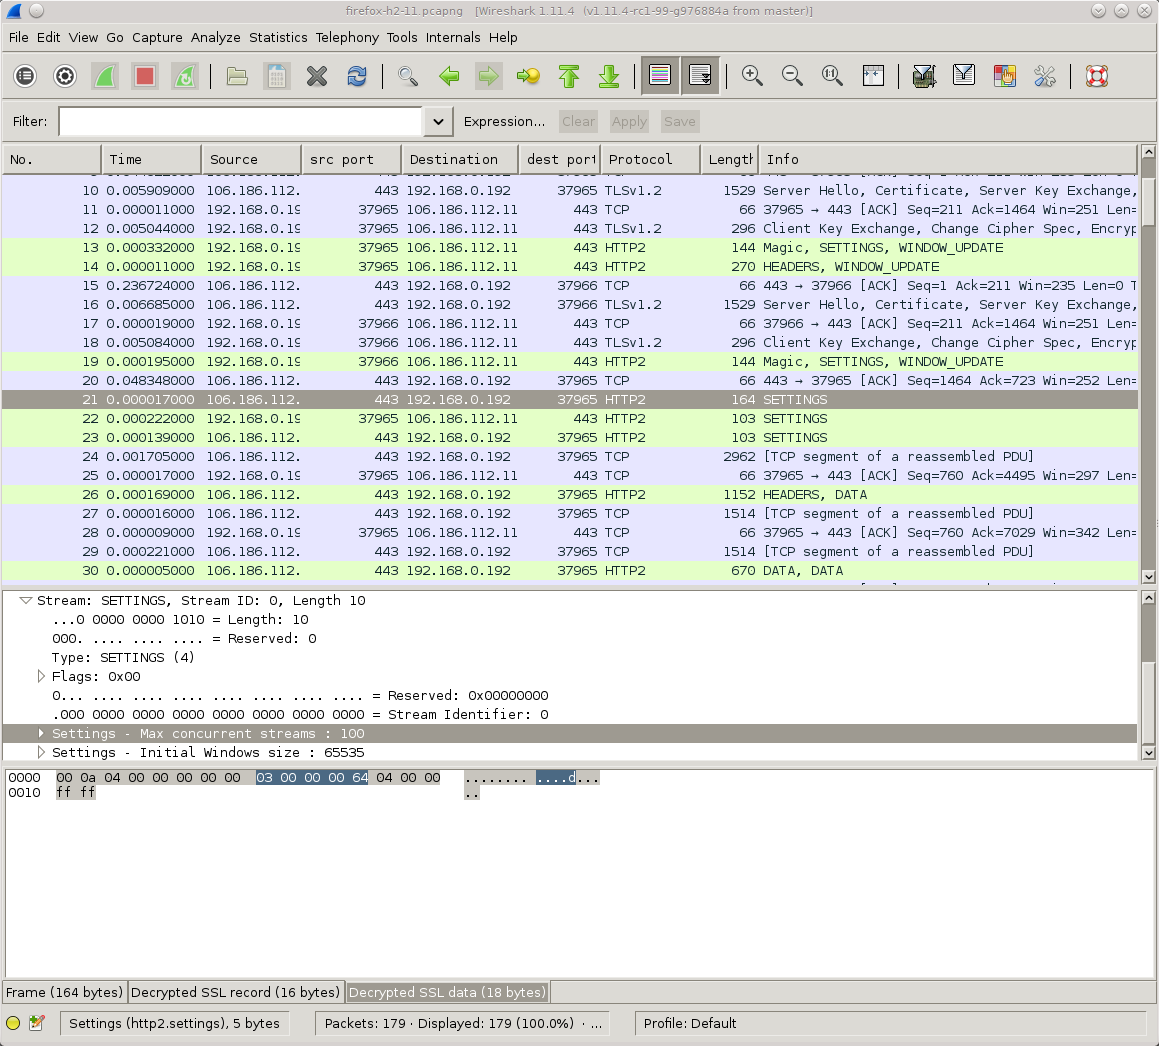Open Wireshark preferences via toolbar wrench icon
The width and height of the screenshot is (1159, 1046).
pos(1045,75)
